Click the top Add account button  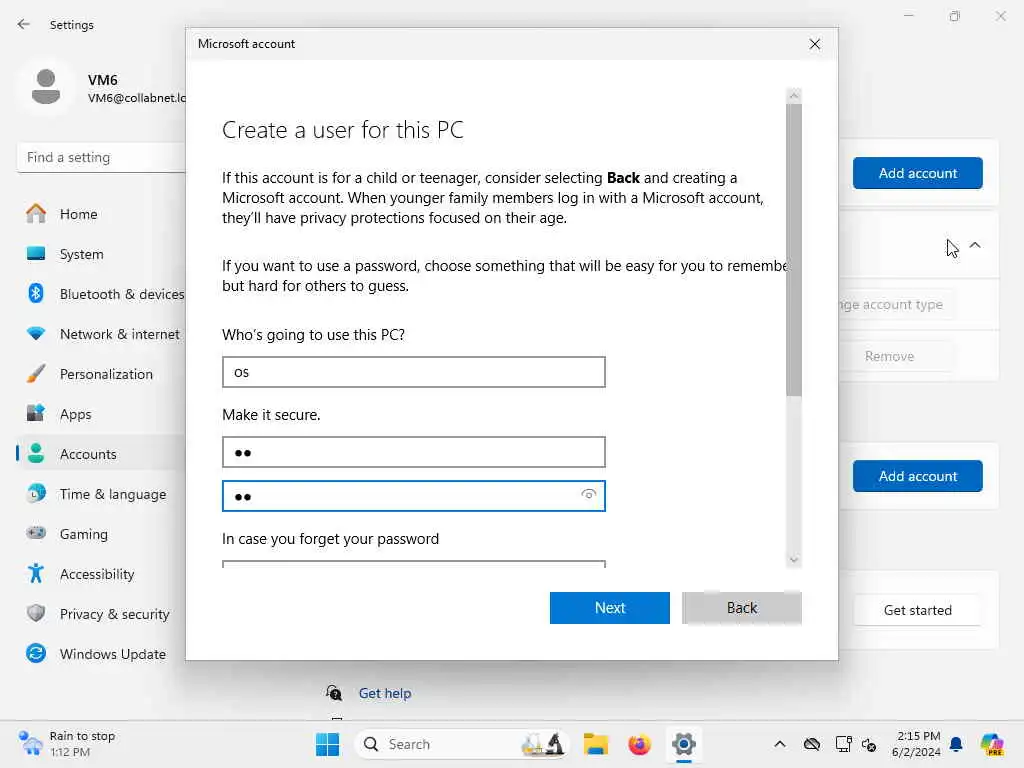coord(918,173)
